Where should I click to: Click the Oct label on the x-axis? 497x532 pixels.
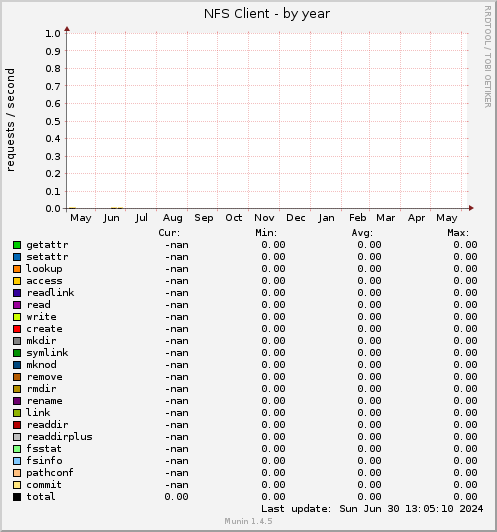(x=234, y=217)
